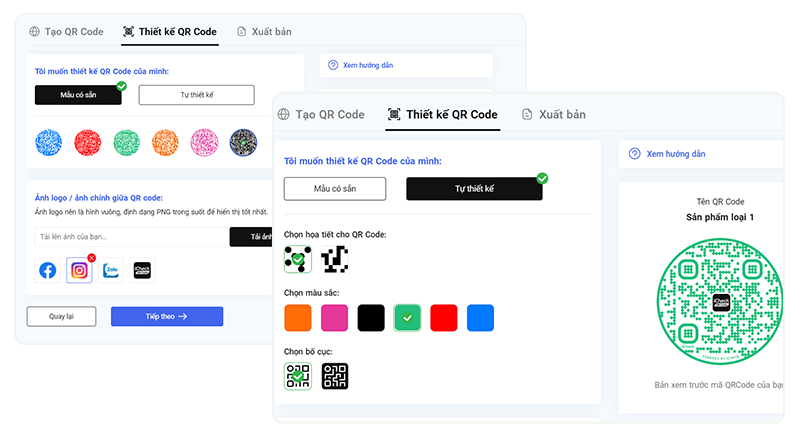Screen dimensions: 800x443
Task: Choose Tự thiết kế button in back window
Action: click(x=196, y=95)
